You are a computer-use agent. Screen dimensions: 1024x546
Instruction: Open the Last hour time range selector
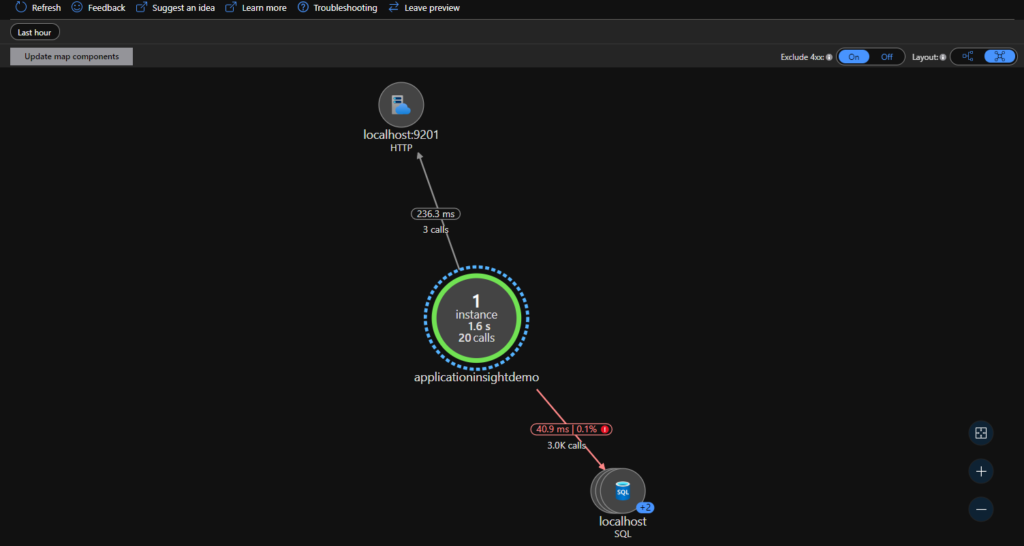pyautogui.click(x=35, y=32)
